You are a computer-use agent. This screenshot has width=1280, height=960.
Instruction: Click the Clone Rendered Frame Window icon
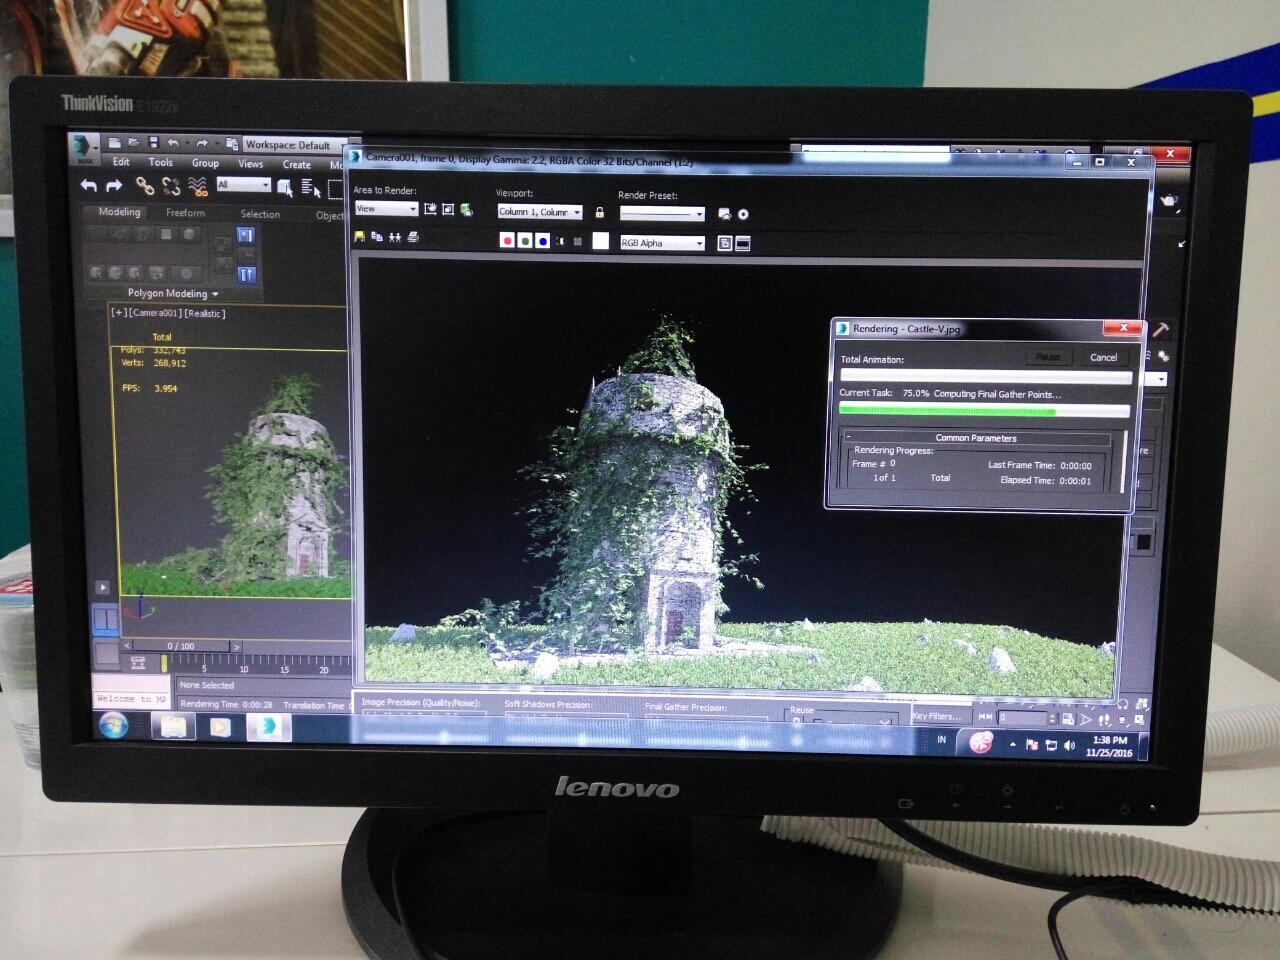pos(395,237)
